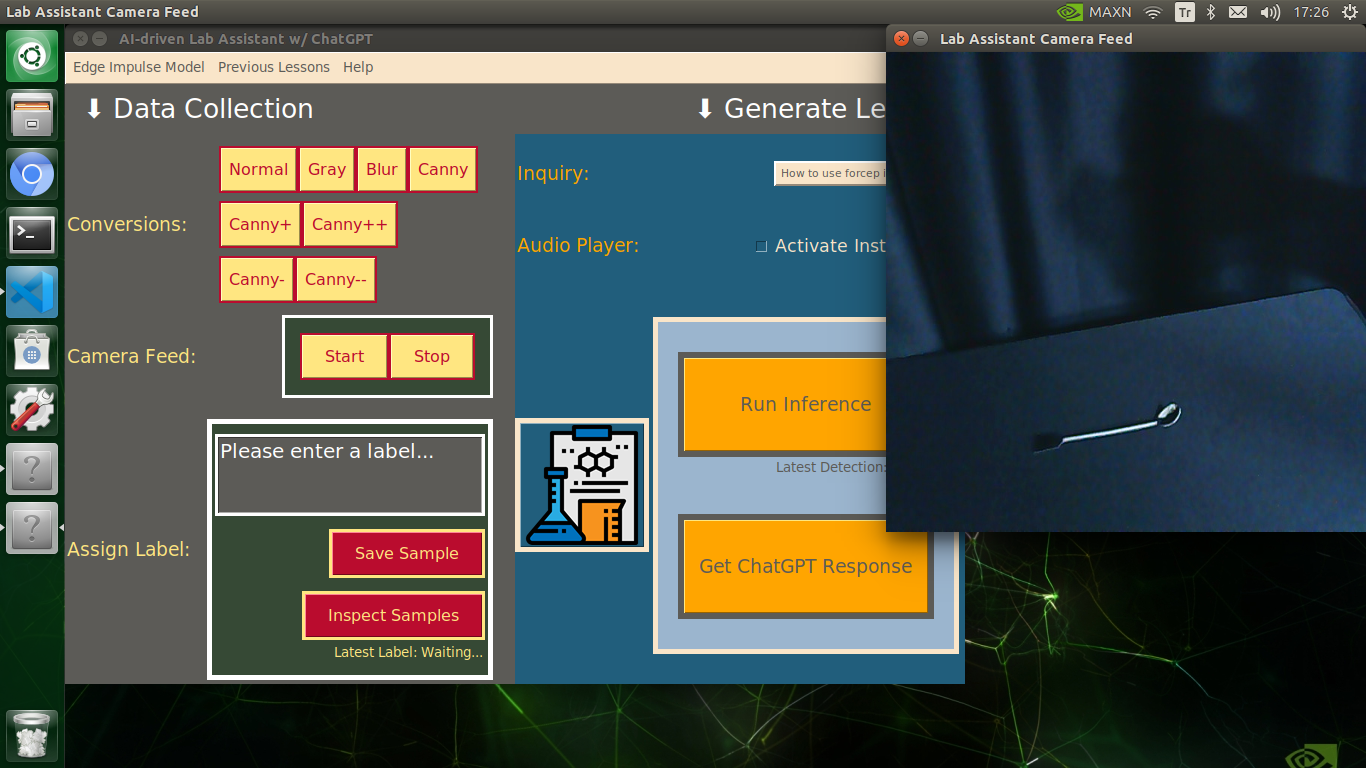
Task: Click the lab flask and clipboard icon
Action: tap(582, 485)
